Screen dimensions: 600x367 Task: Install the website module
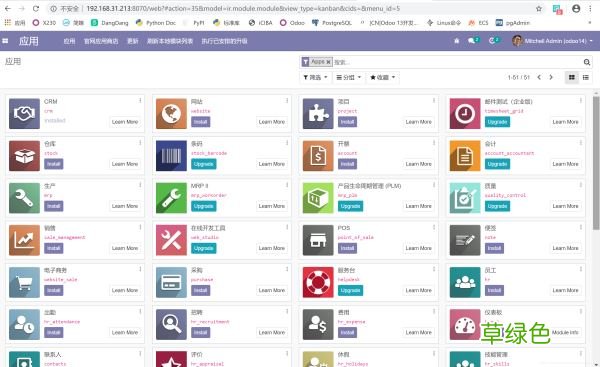point(201,122)
